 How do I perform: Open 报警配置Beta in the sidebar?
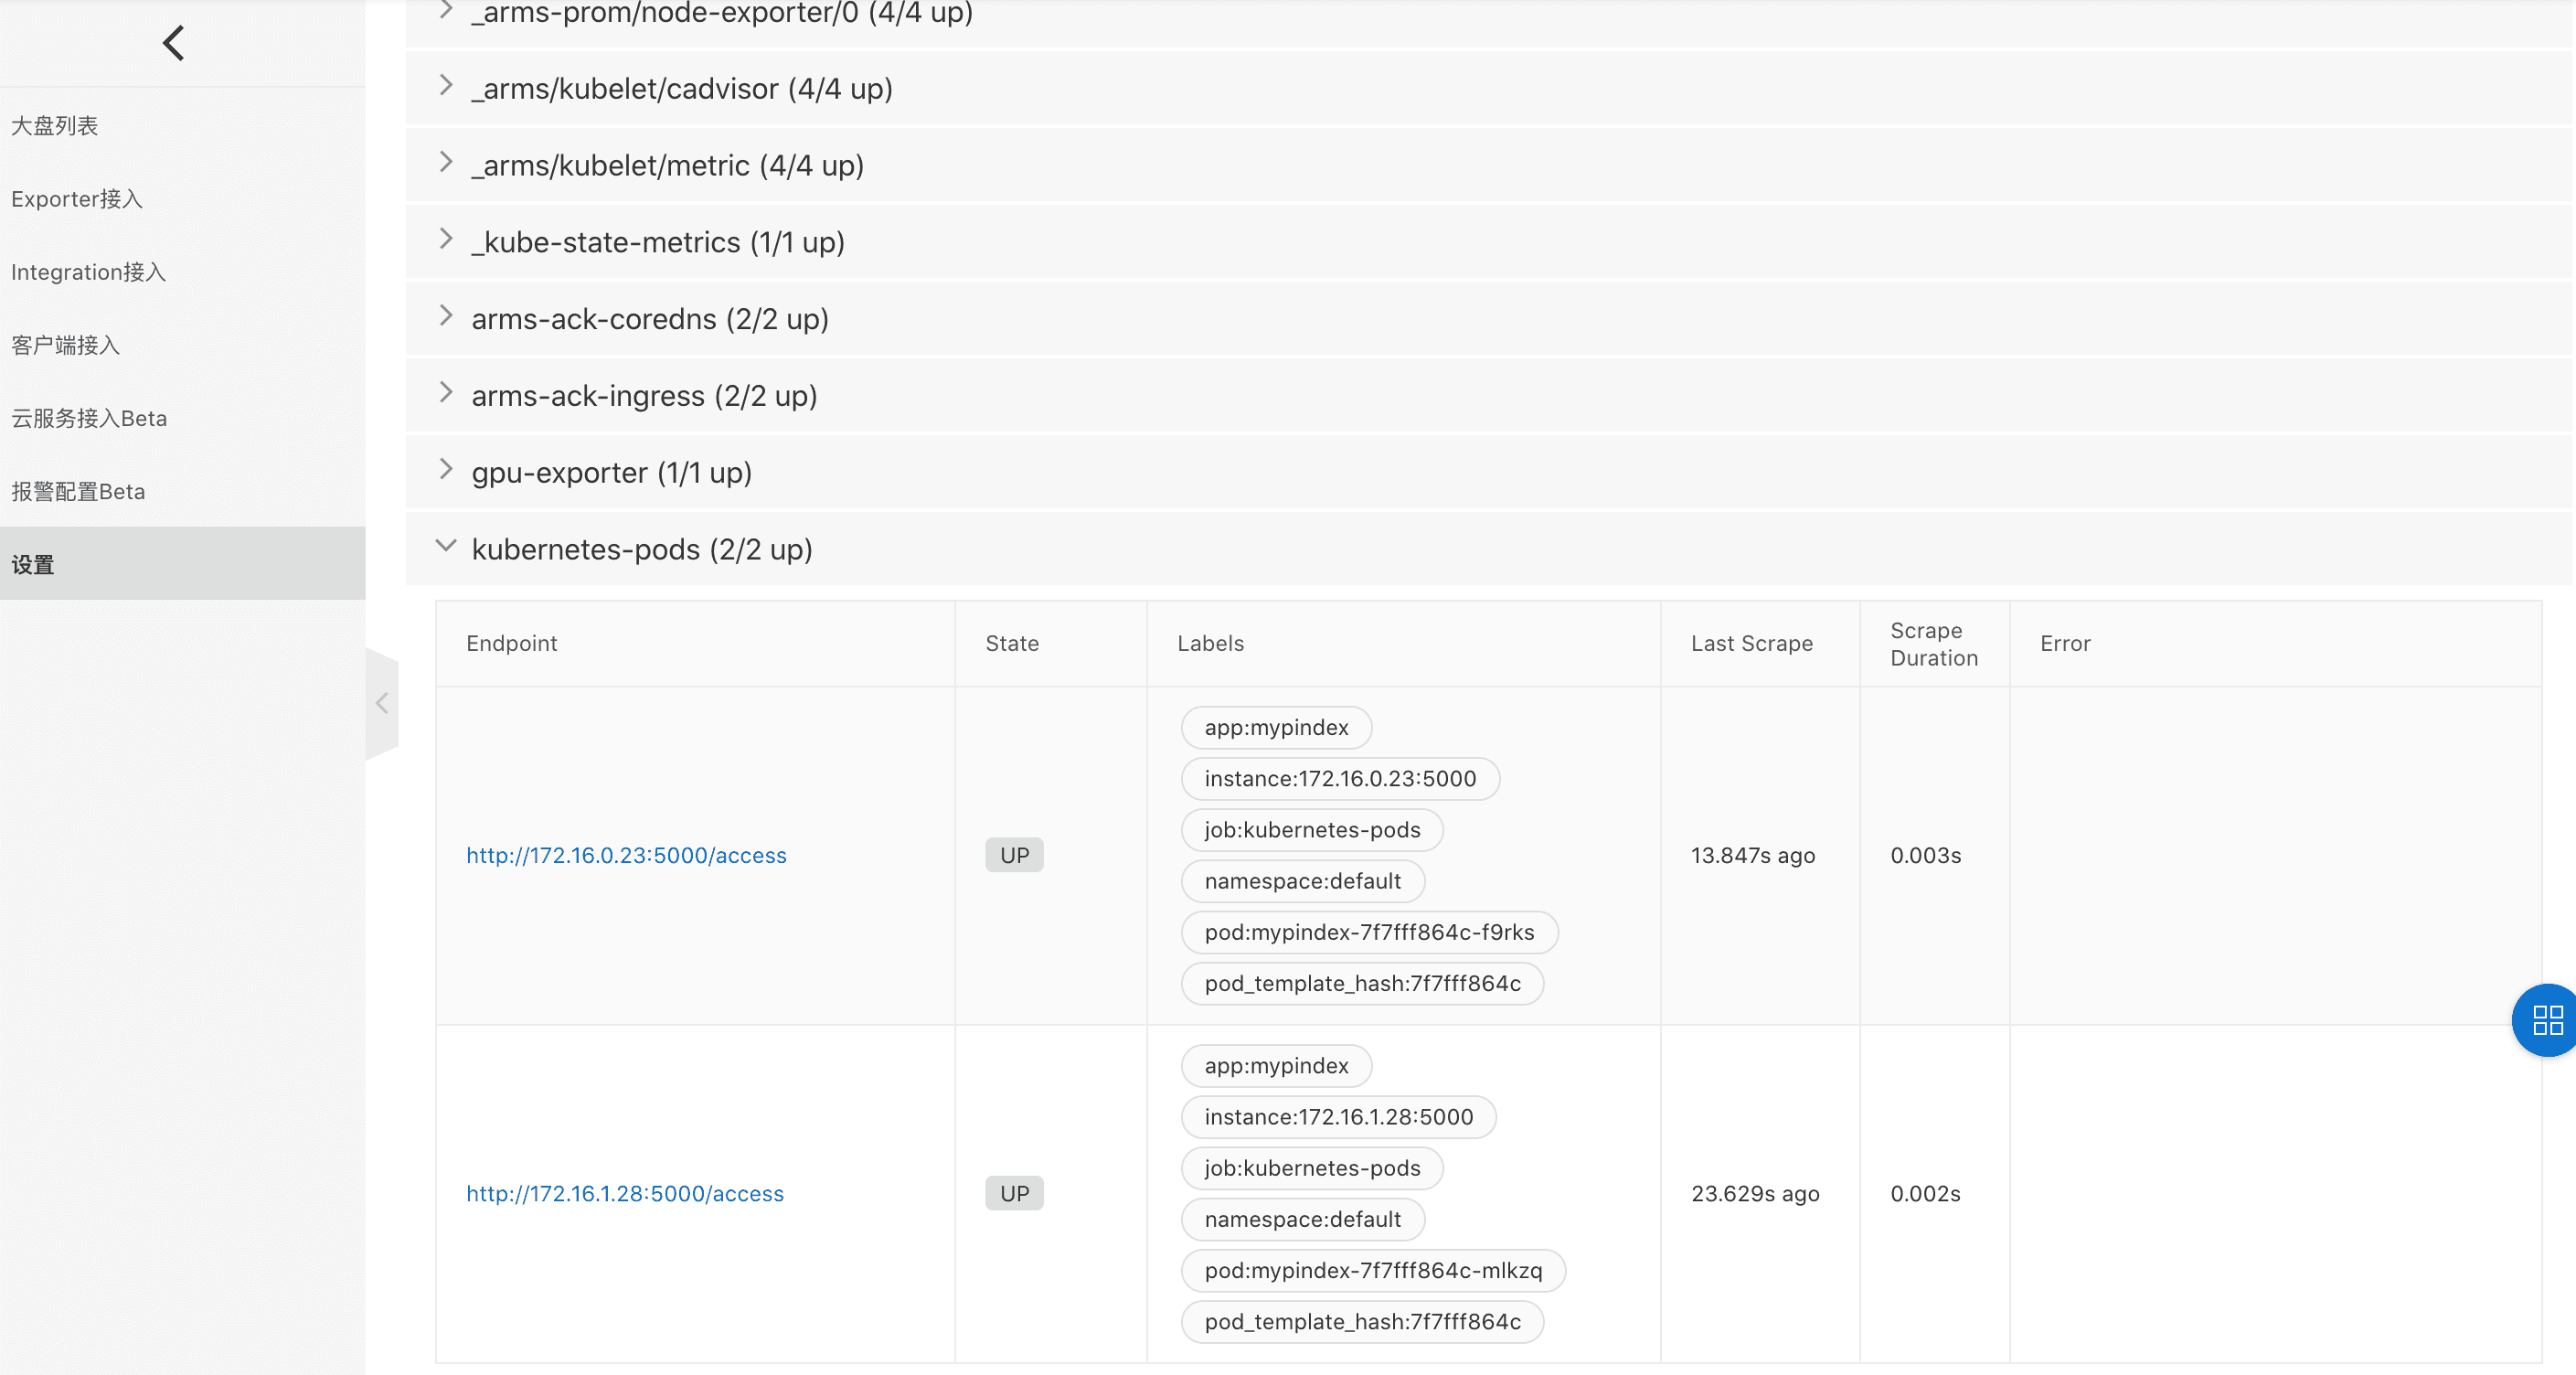point(78,491)
